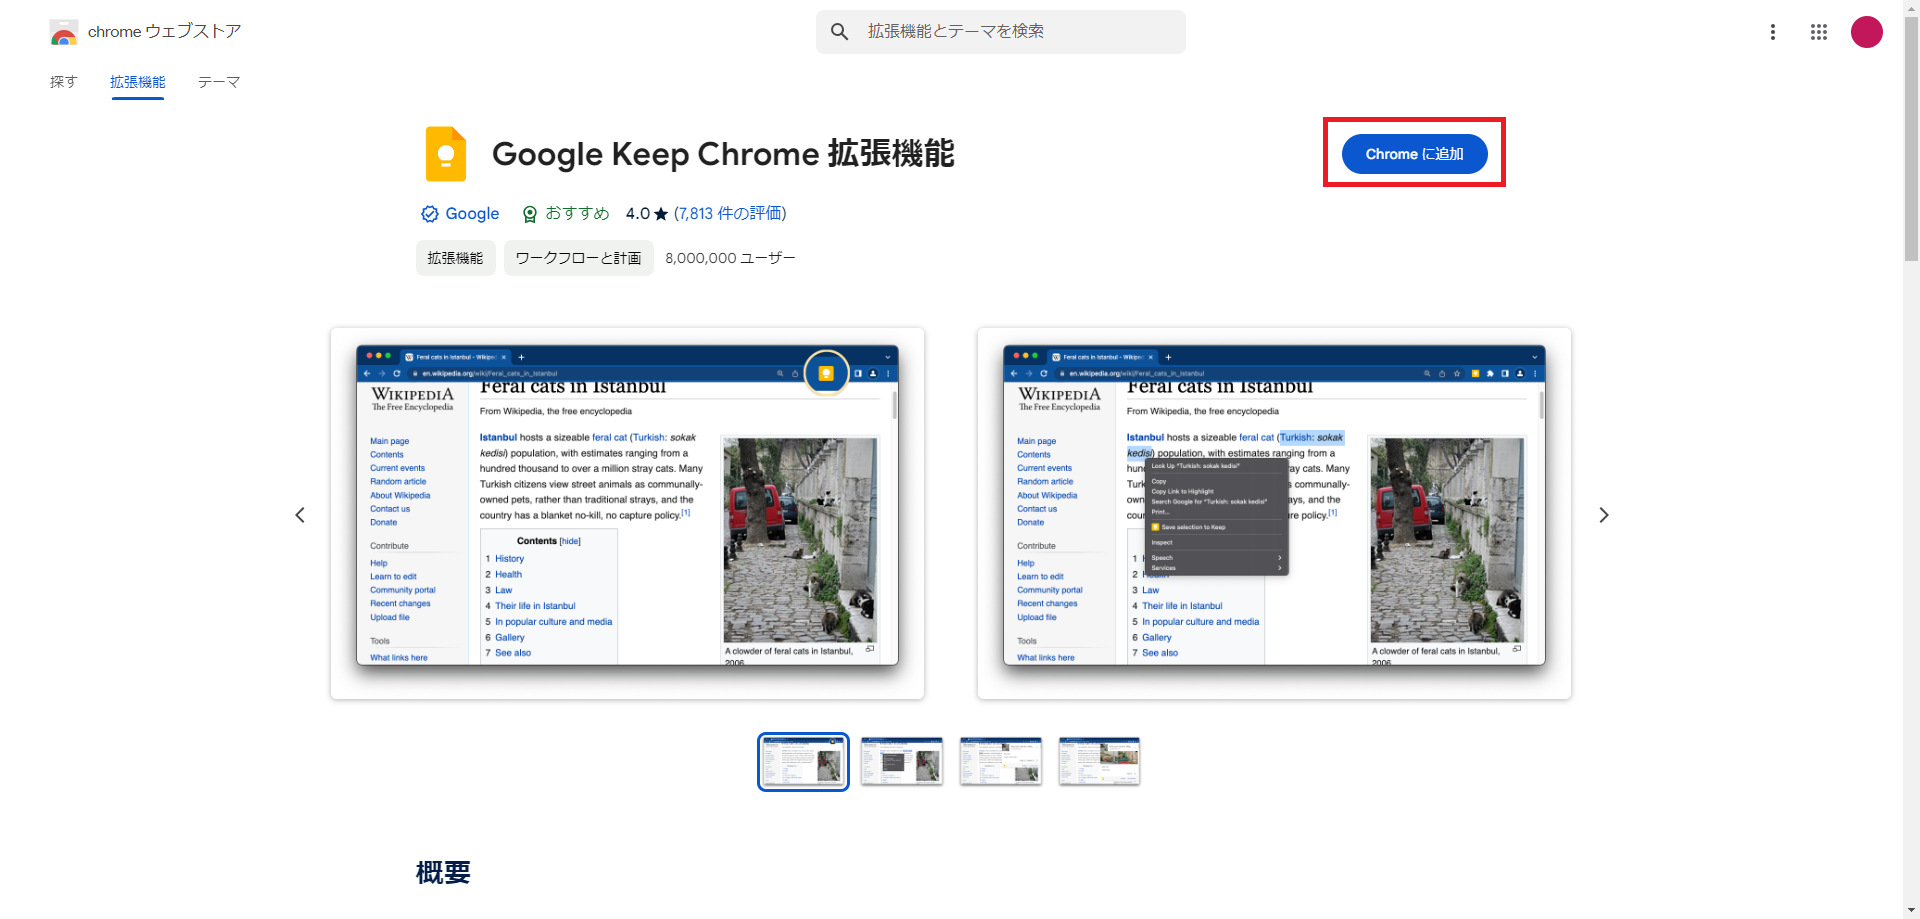Select the 拡張機能 tab

[138, 82]
